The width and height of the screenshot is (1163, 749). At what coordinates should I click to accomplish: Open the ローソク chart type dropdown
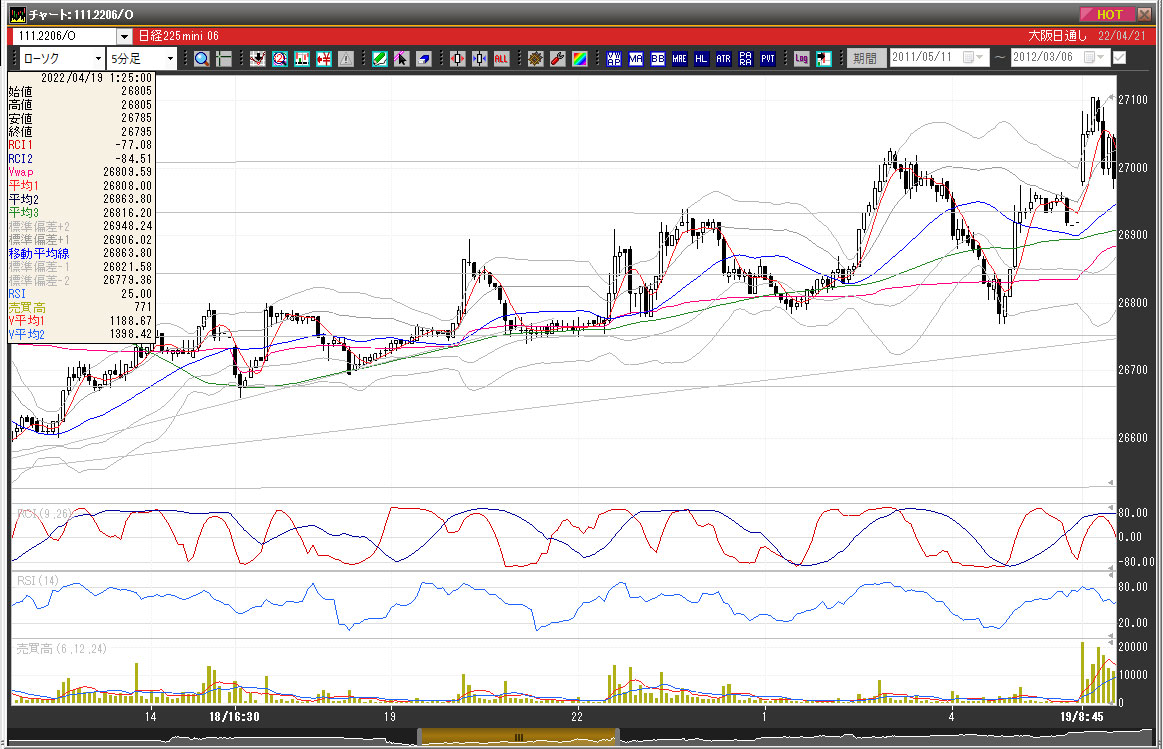tap(98, 59)
